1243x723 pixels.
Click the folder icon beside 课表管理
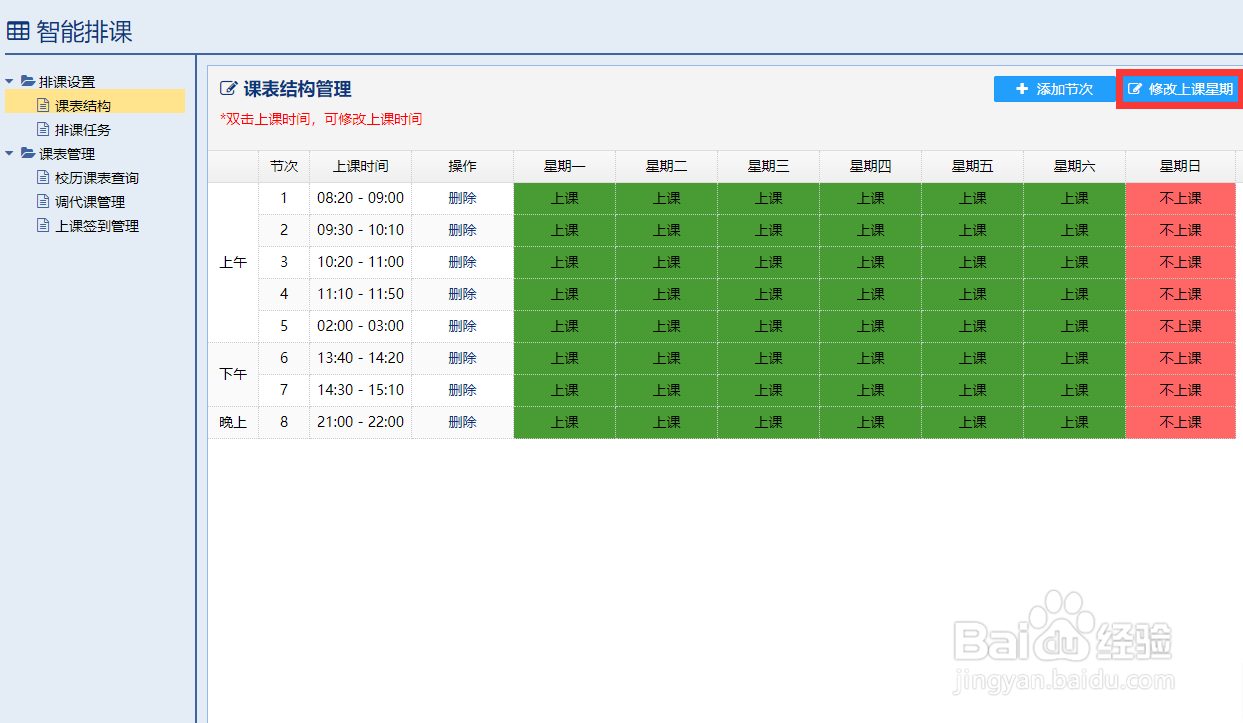(28, 153)
